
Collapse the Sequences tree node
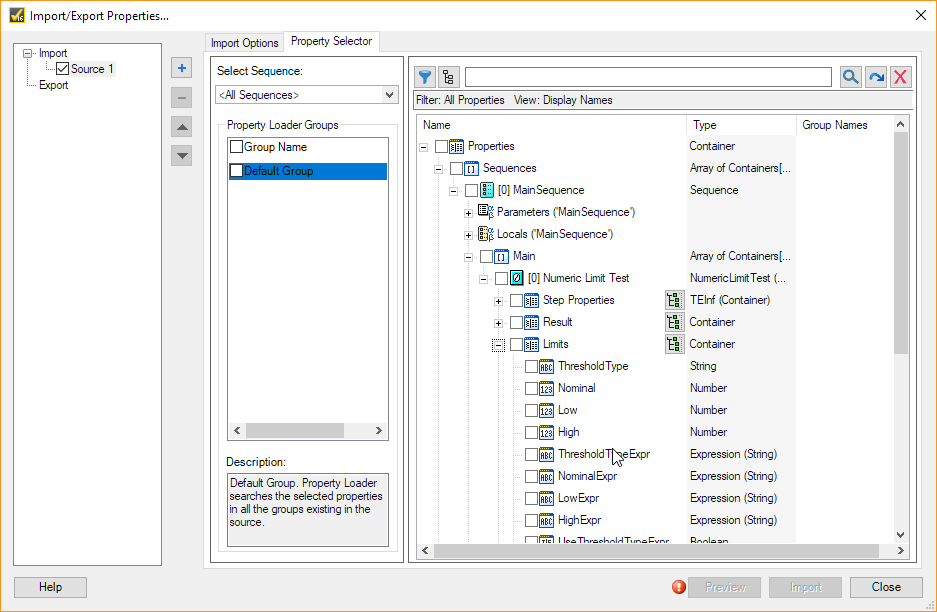pyautogui.click(x=439, y=169)
